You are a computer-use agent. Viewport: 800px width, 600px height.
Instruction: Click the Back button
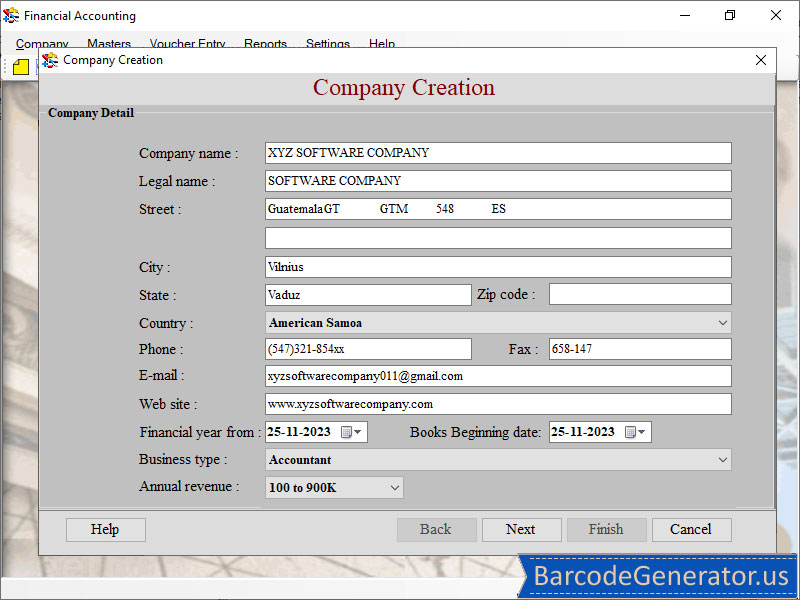437,530
